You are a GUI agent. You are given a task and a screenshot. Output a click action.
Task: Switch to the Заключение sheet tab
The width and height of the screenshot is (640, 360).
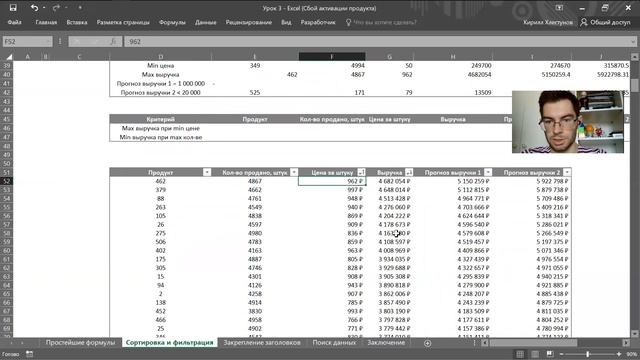click(386, 343)
